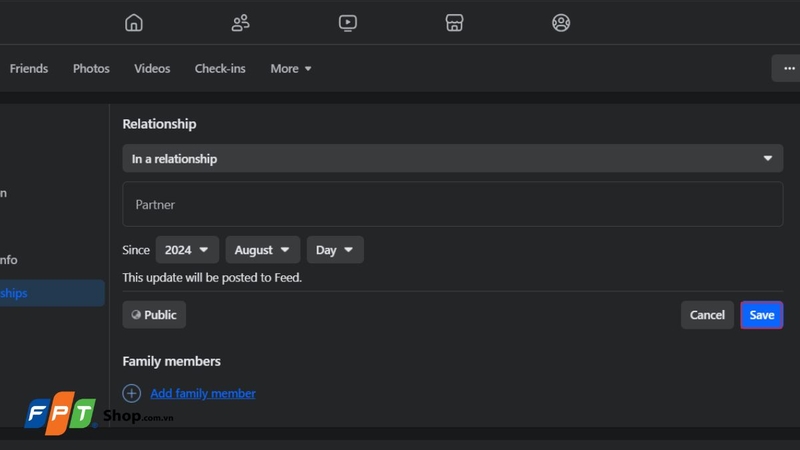Image resolution: width=800 pixels, height=450 pixels.
Task: Open the three-dots profile options button
Action: coord(789,68)
